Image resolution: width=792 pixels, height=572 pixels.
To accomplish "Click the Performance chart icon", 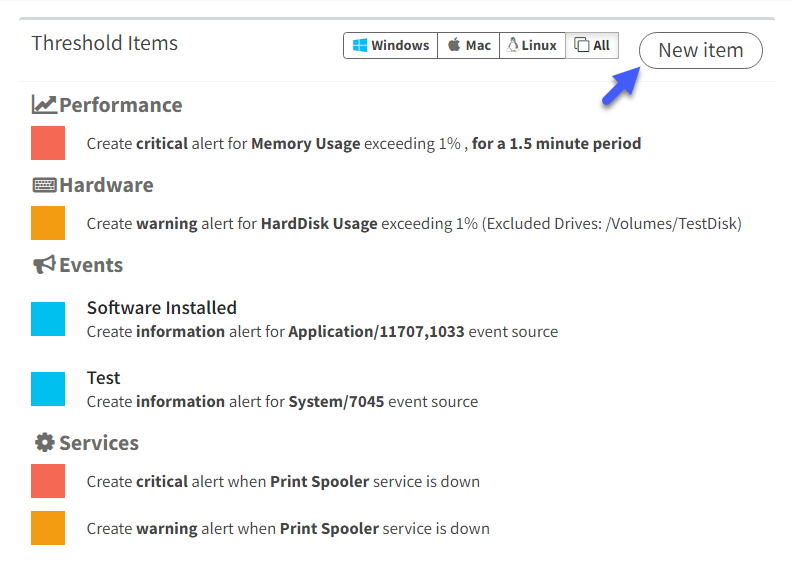I will 44,105.
